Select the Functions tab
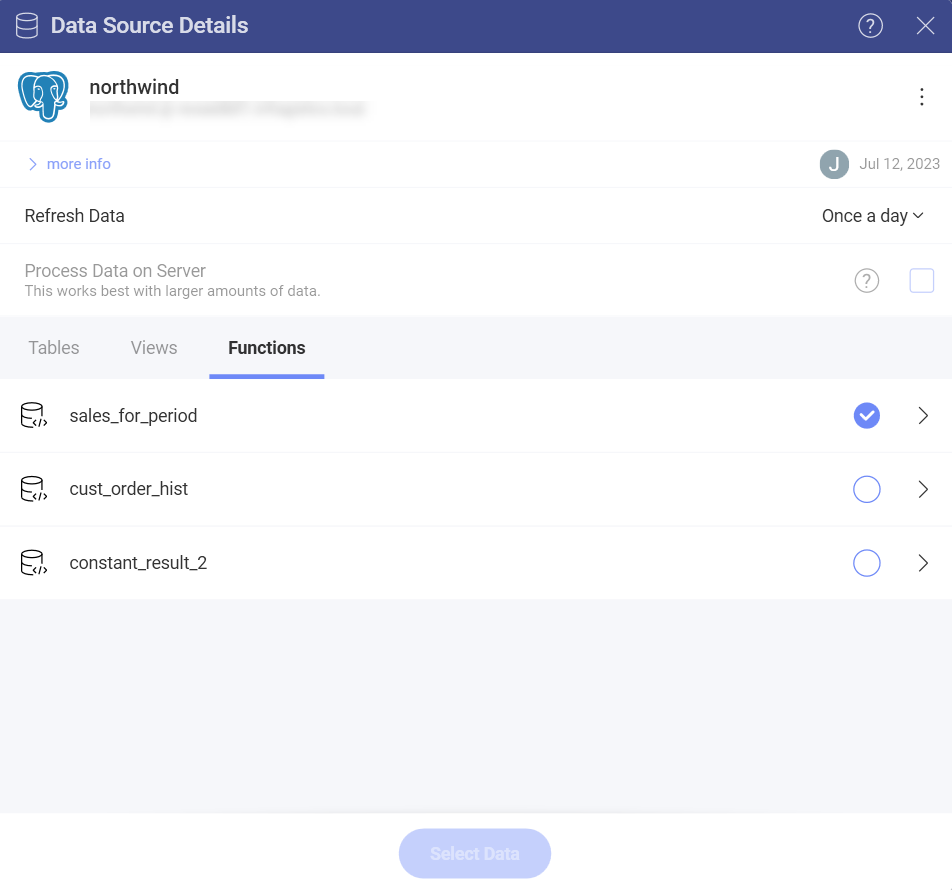This screenshot has width=952, height=890. pos(267,347)
